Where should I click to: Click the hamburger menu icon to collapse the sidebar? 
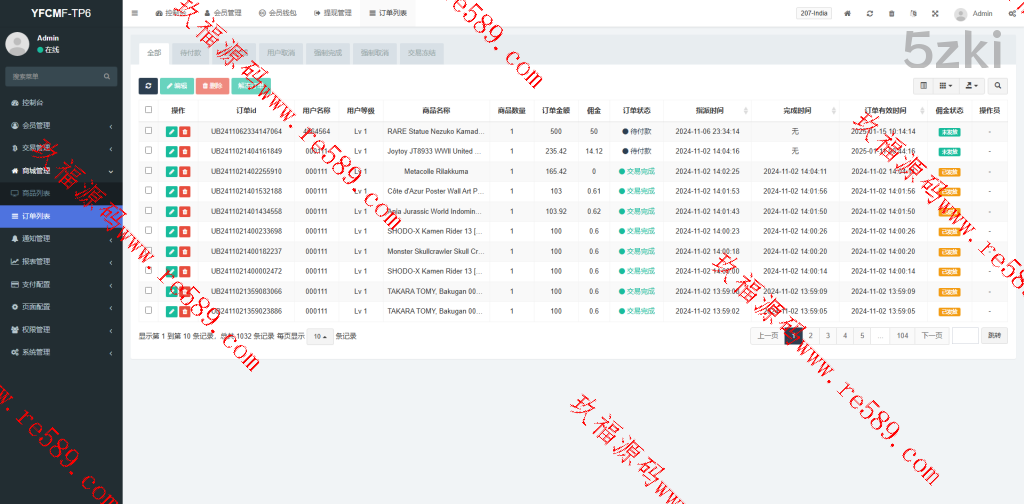(x=135, y=13)
